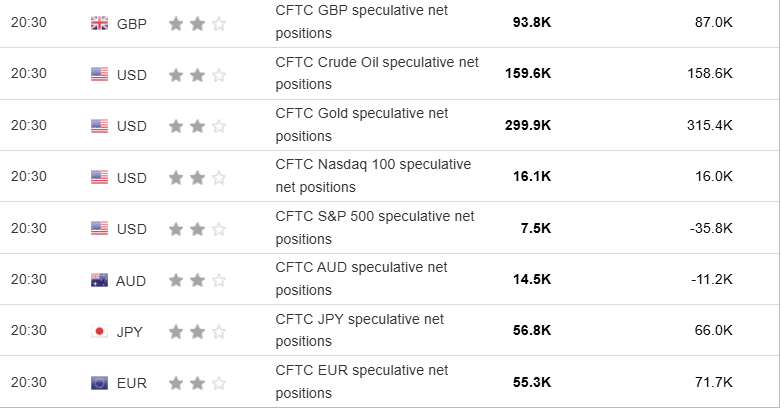784x409 pixels.
Task: Click the US flag in Gold row
Action: pyautogui.click(x=99, y=126)
